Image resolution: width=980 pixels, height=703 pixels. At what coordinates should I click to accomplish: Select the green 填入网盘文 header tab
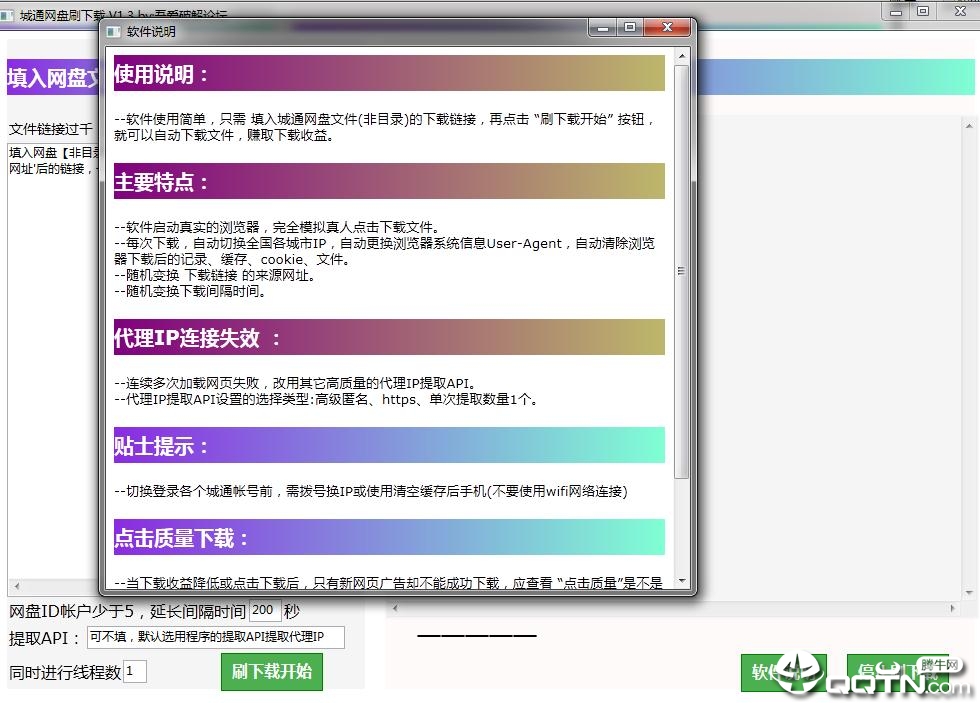pyautogui.click(x=52, y=78)
